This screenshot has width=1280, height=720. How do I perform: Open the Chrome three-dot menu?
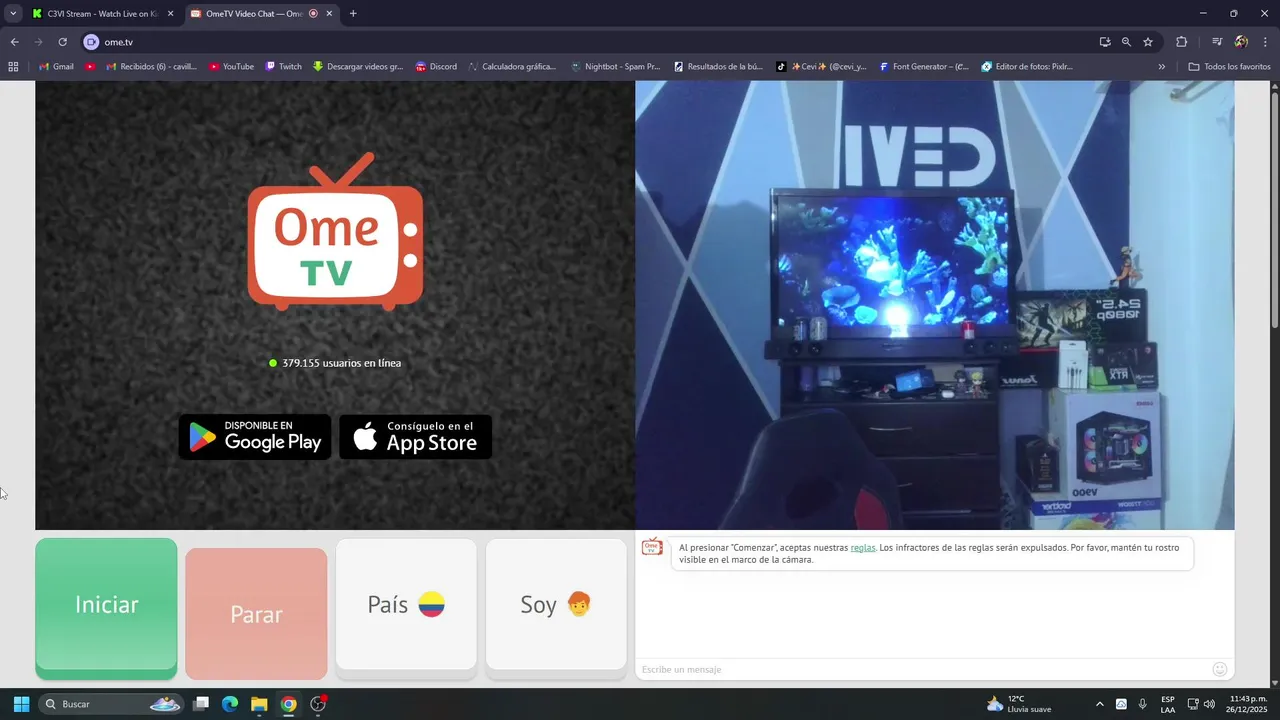[x=1265, y=42]
